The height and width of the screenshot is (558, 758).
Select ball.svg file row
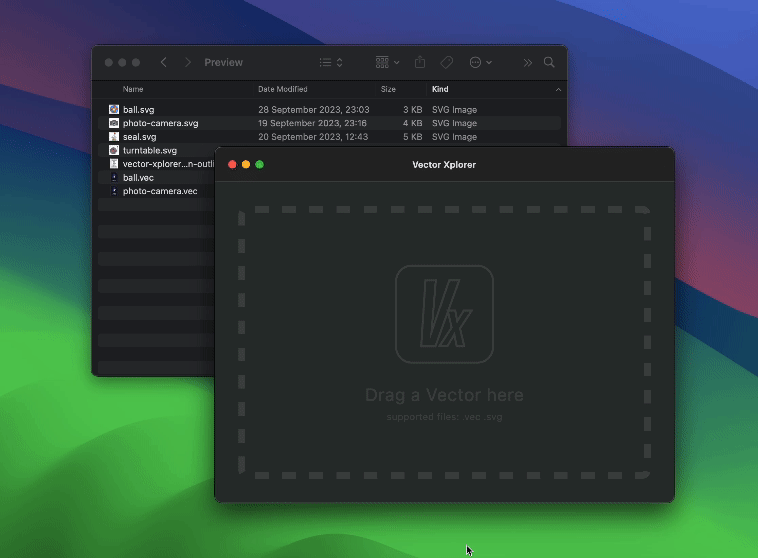(329, 110)
